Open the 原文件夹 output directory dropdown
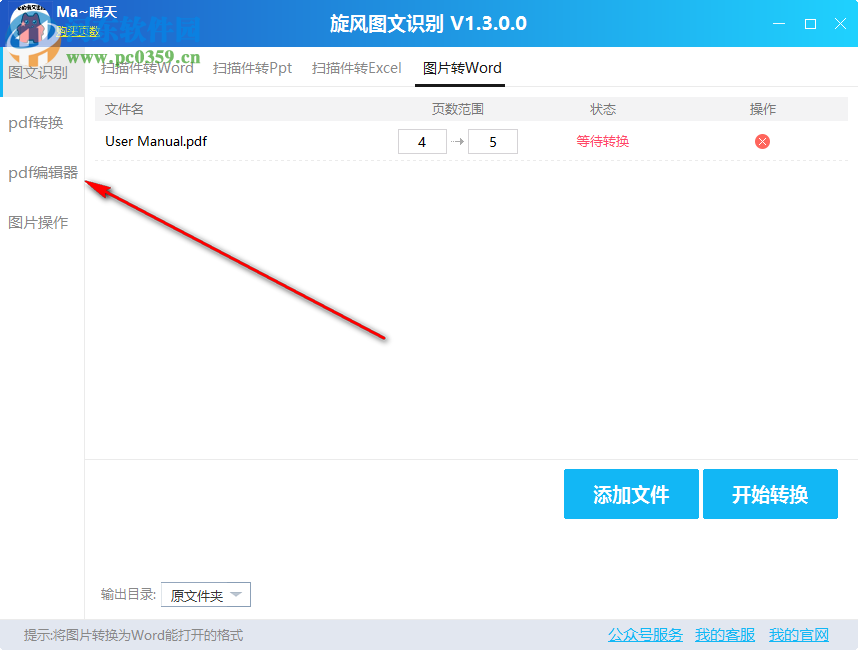The height and width of the screenshot is (650, 858). point(205,594)
